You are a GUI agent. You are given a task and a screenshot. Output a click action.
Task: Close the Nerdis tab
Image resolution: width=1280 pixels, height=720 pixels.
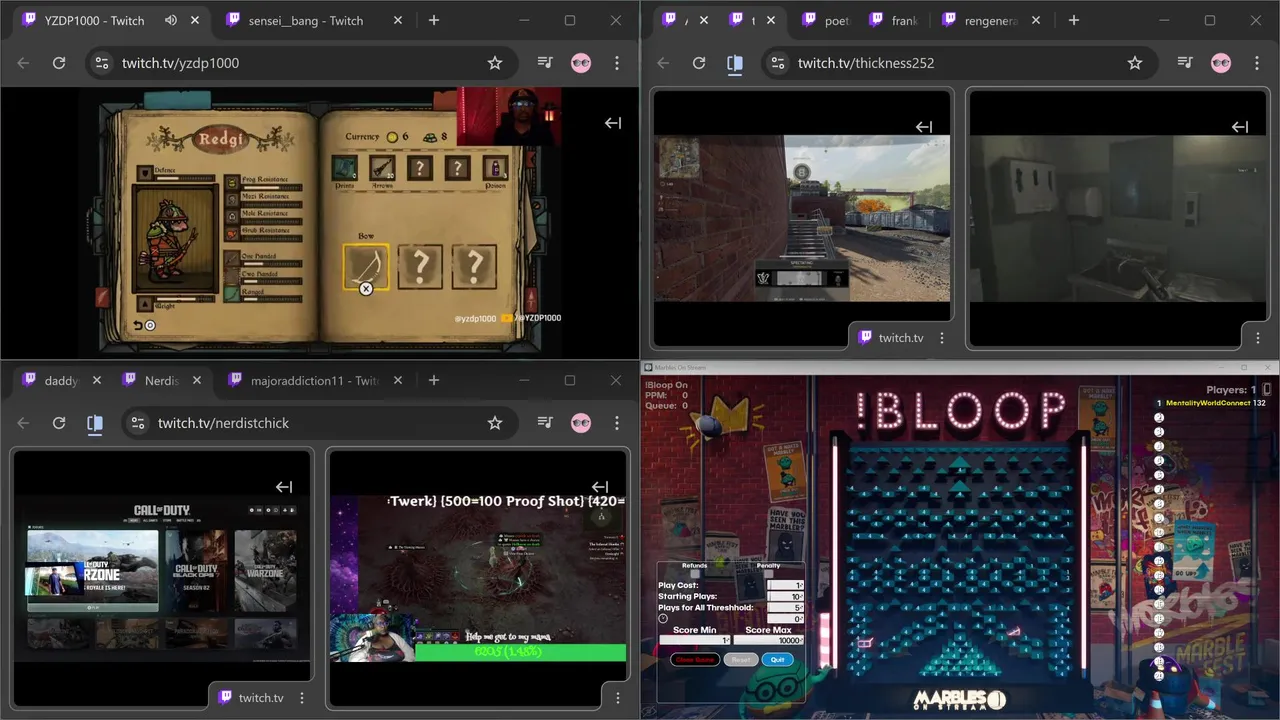(x=197, y=380)
